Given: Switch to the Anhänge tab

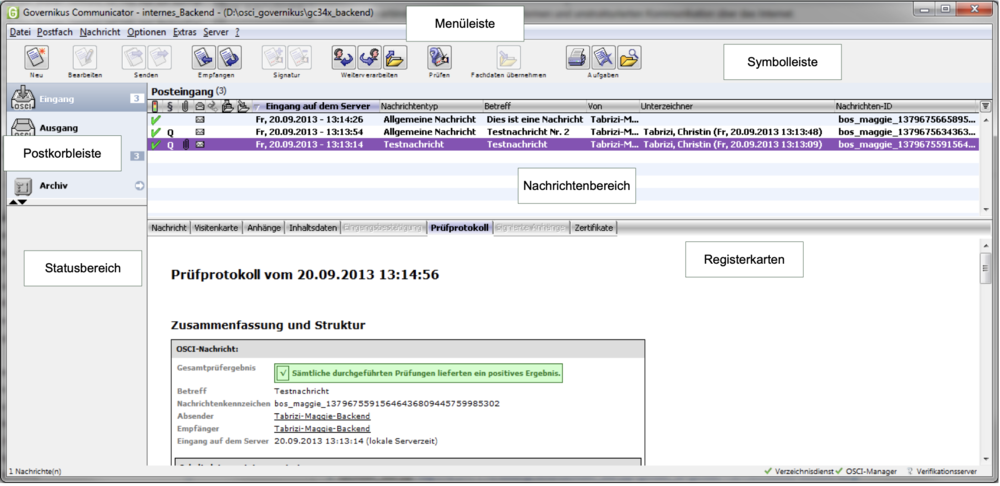Looking at the screenshot, I should click(263, 228).
